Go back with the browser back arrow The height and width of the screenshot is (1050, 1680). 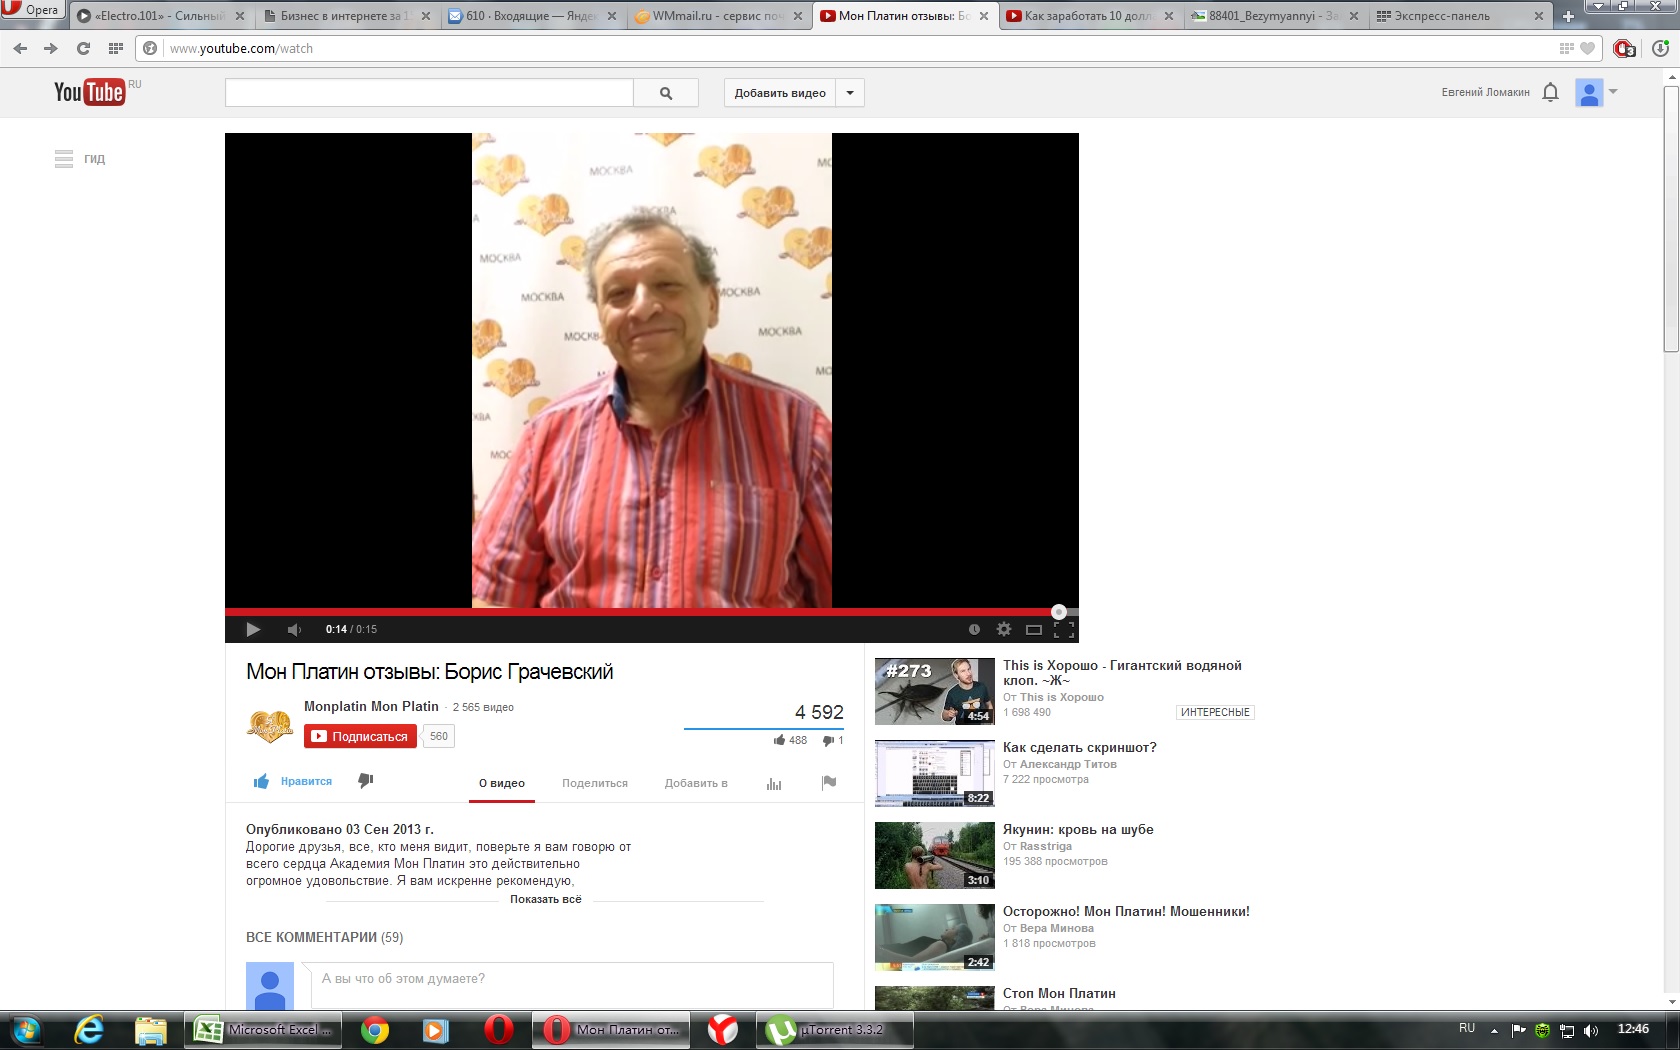[20, 48]
